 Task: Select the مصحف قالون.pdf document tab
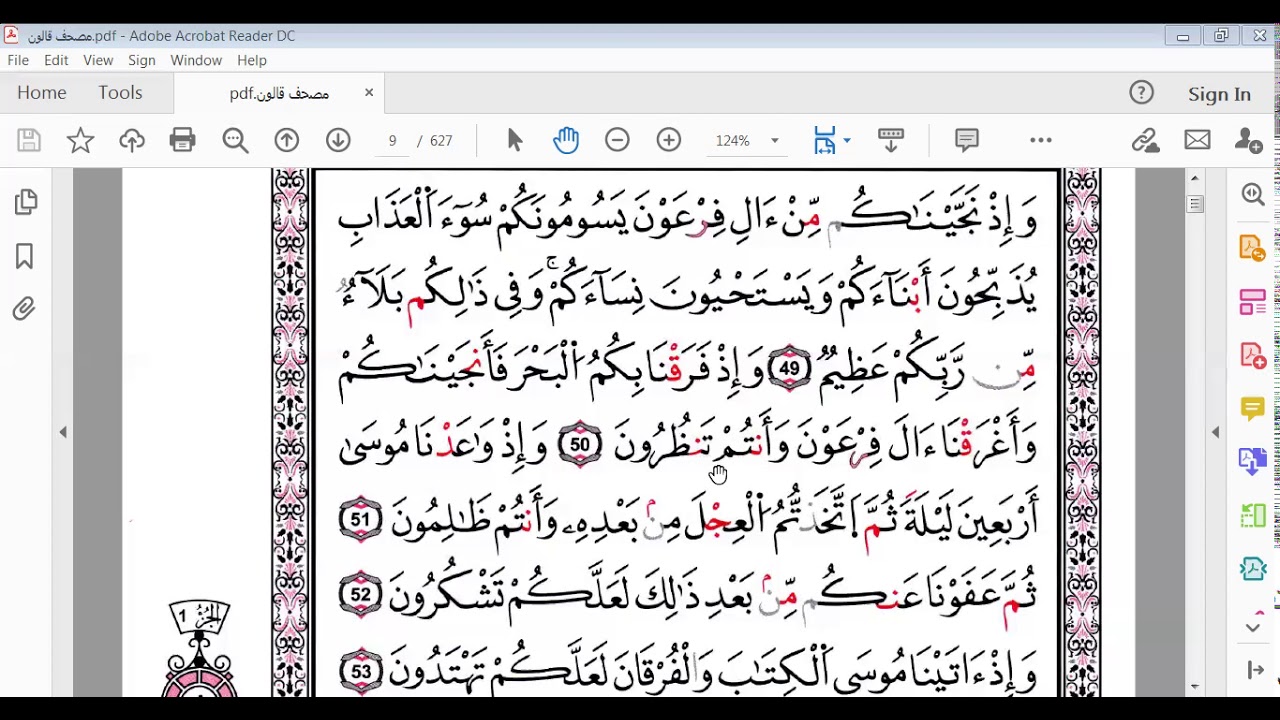(x=279, y=93)
